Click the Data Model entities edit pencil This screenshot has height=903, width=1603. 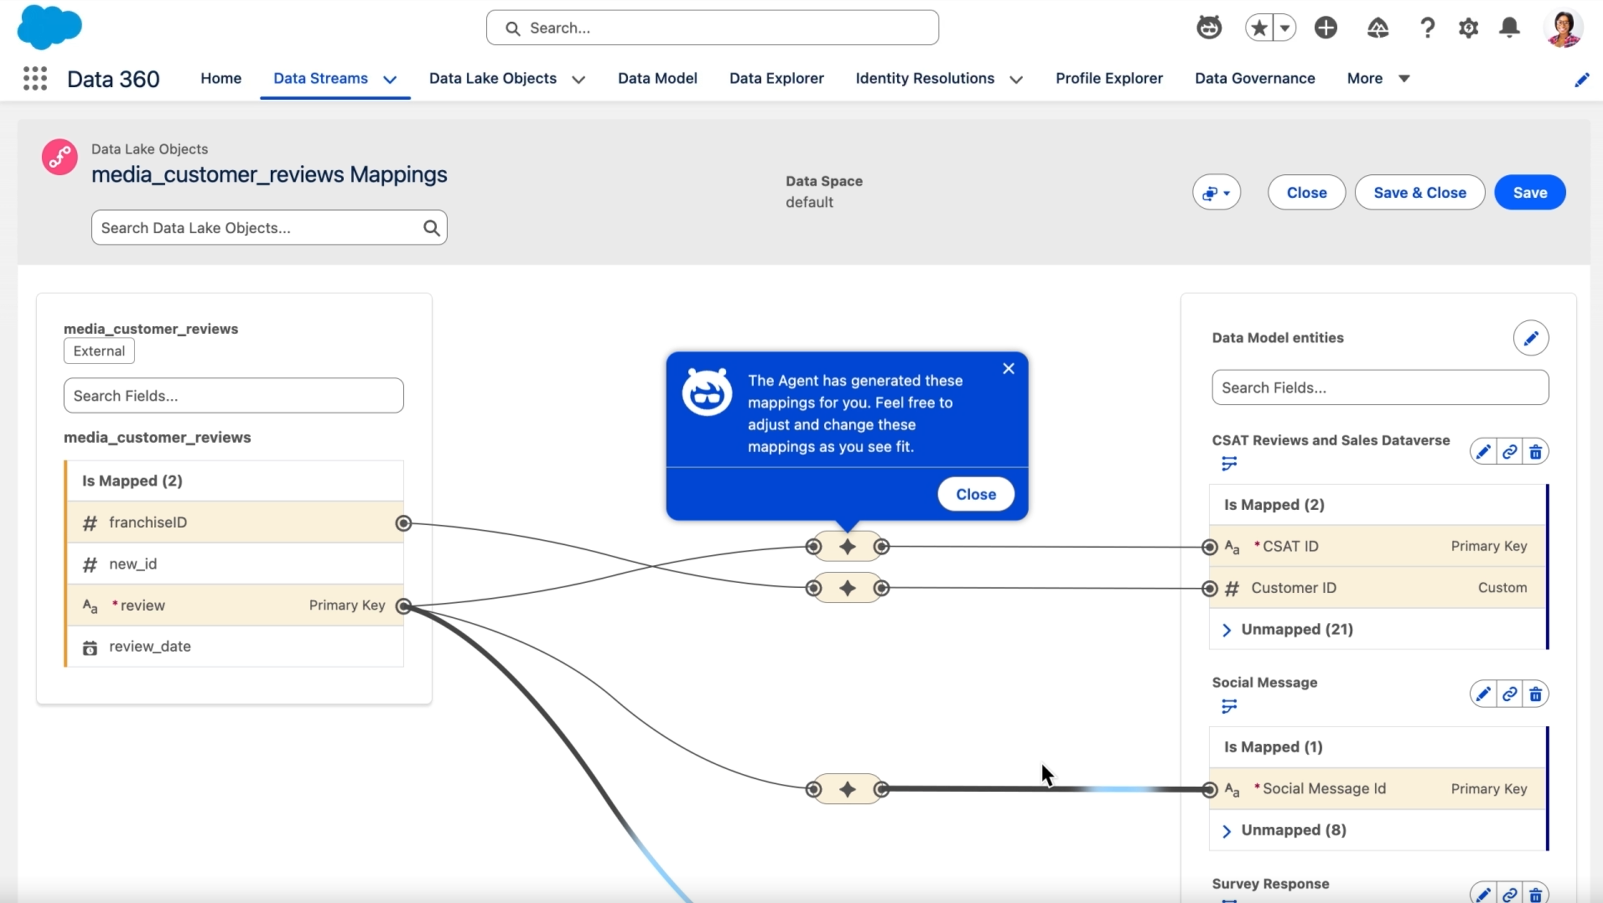click(1530, 338)
